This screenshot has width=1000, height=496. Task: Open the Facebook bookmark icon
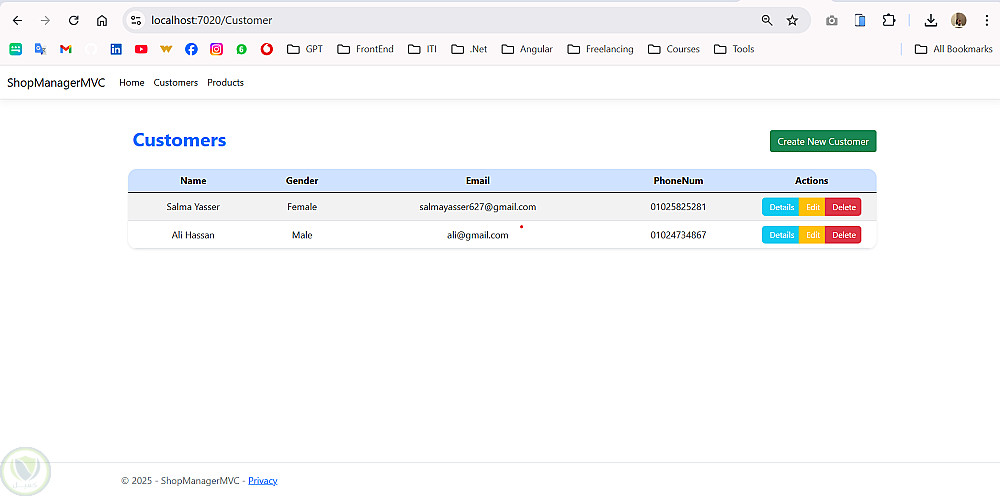pyautogui.click(x=191, y=49)
